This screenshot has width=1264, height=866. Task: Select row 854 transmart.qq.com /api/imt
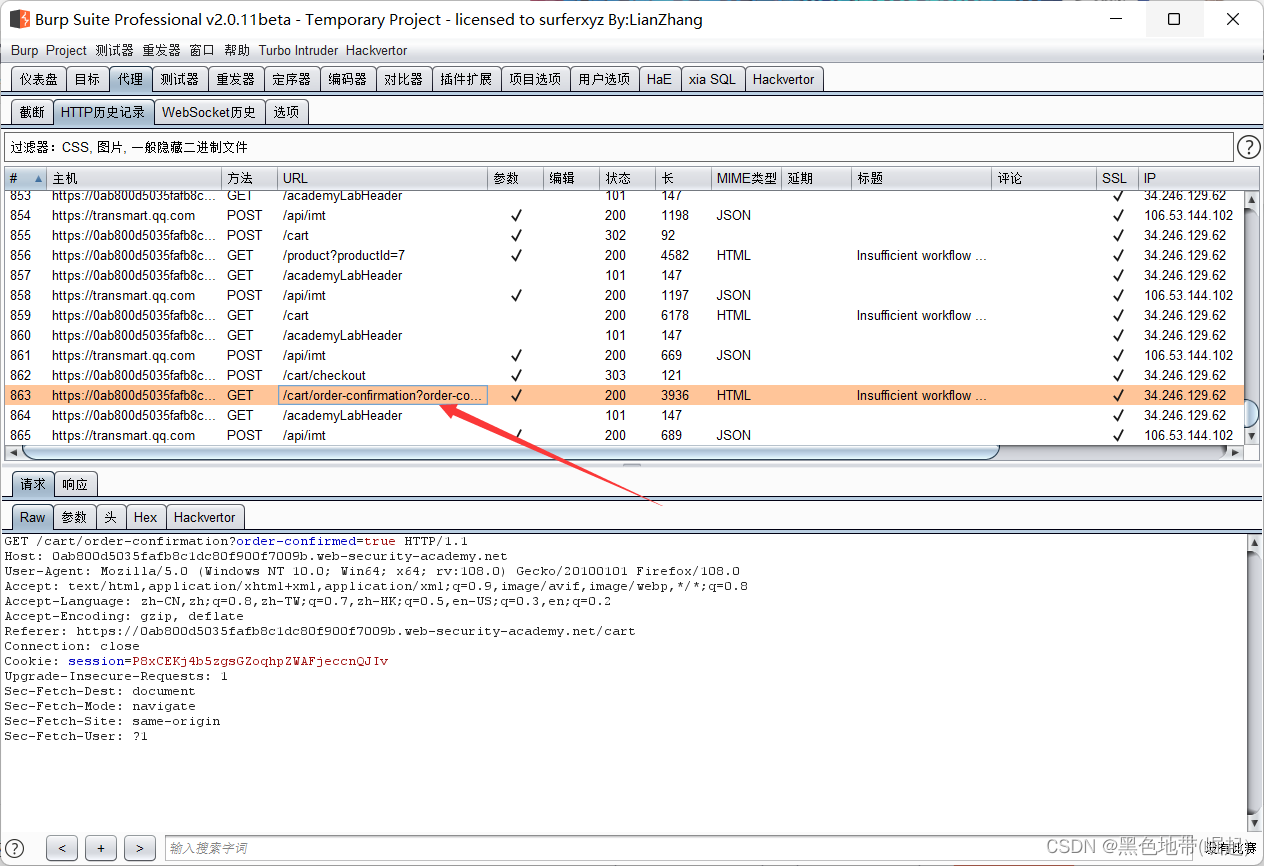(x=624, y=215)
